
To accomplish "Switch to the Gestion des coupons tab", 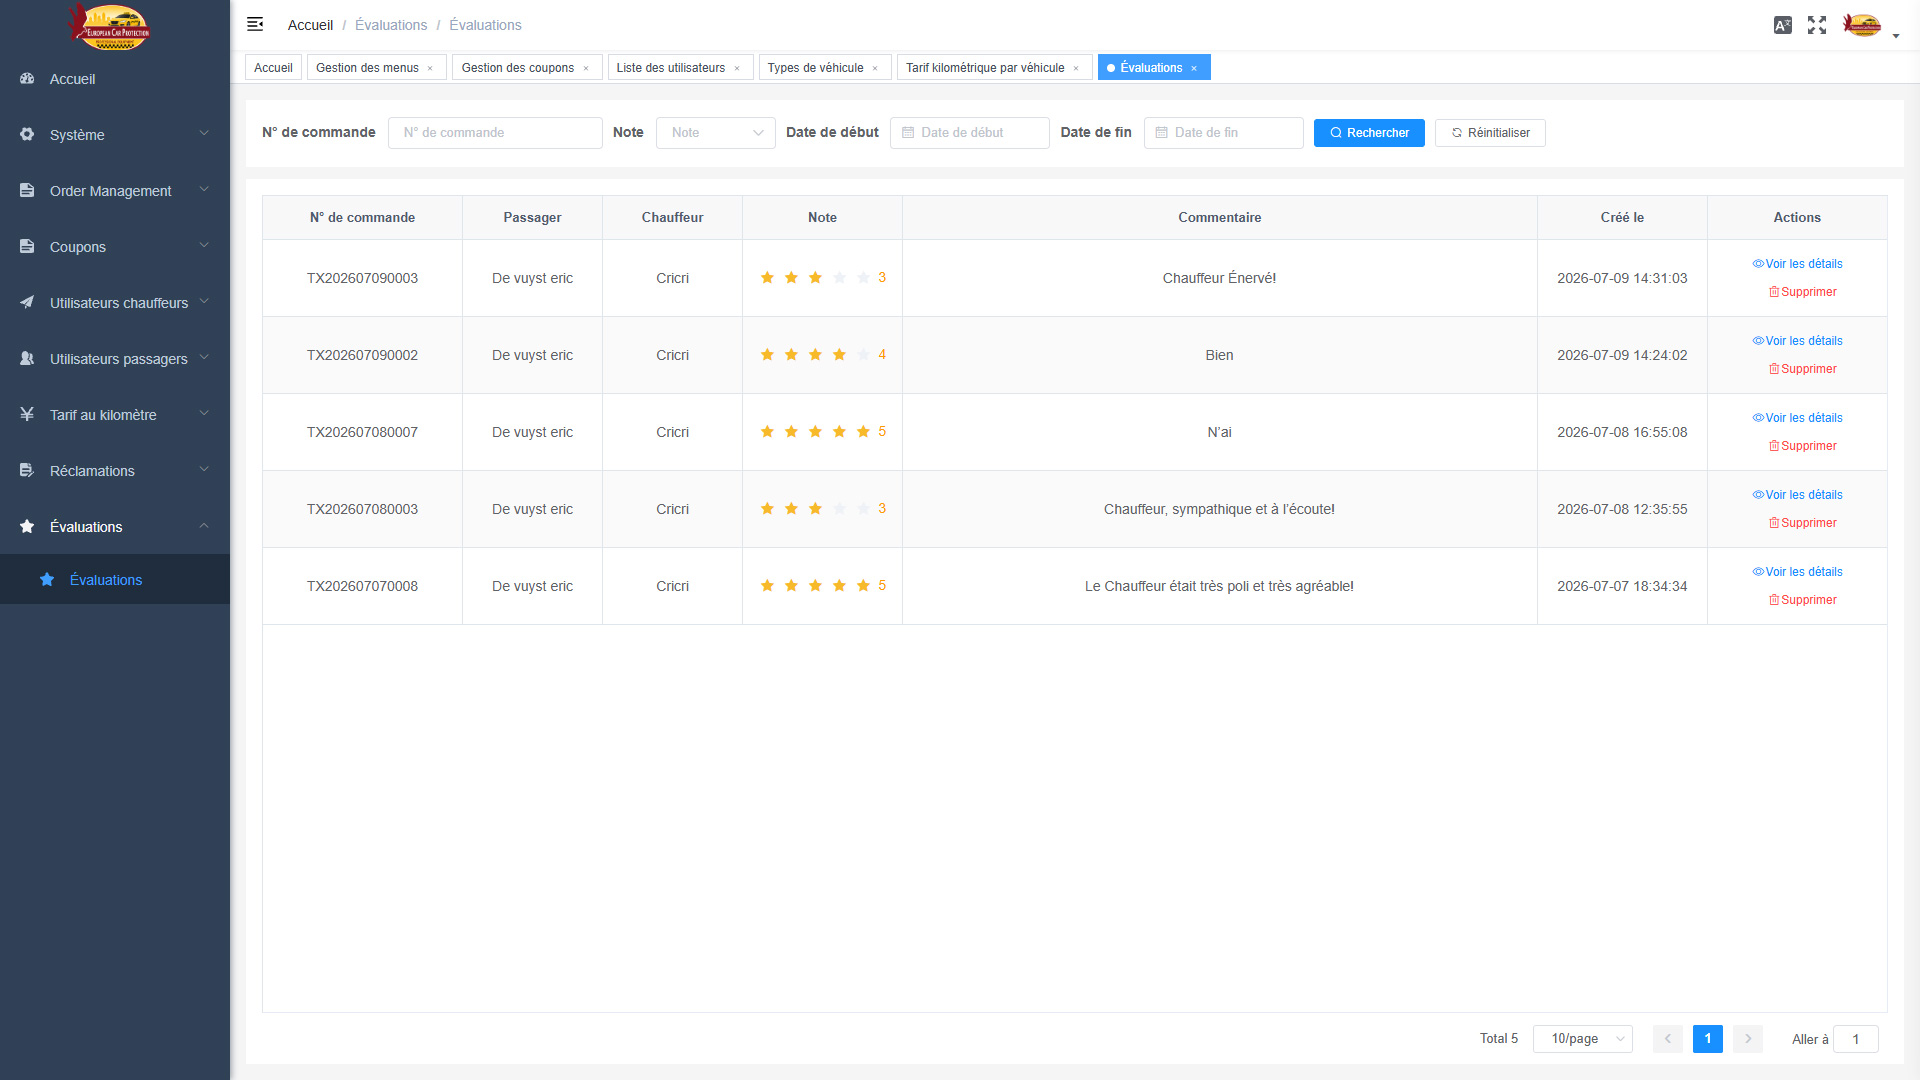I will [x=517, y=68].
